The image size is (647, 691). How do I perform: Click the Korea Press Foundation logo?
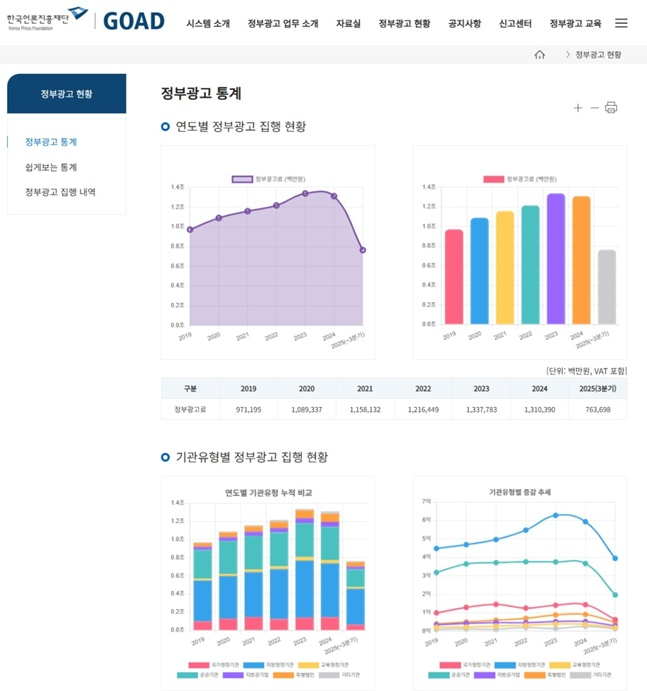46,19
